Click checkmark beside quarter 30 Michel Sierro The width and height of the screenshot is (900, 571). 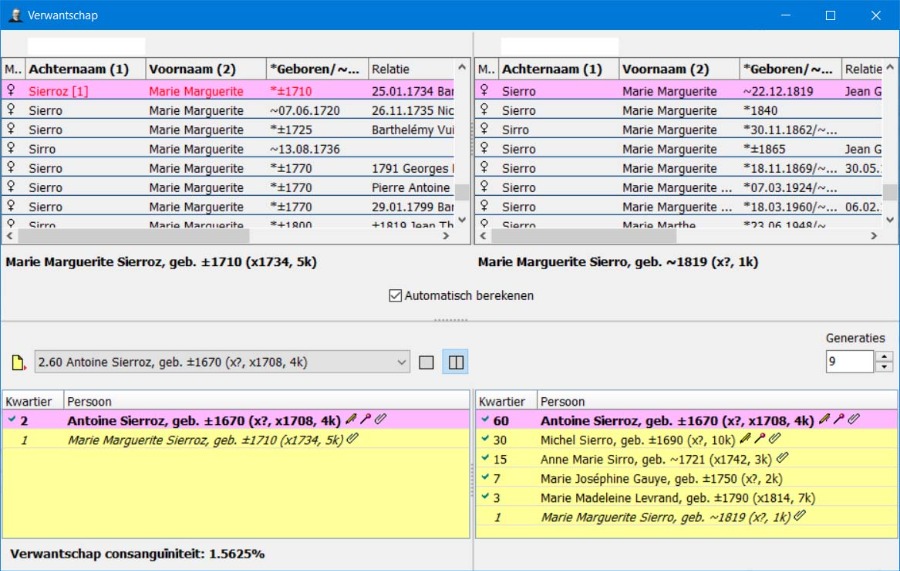pyautogui.click(x=485, y=440)
